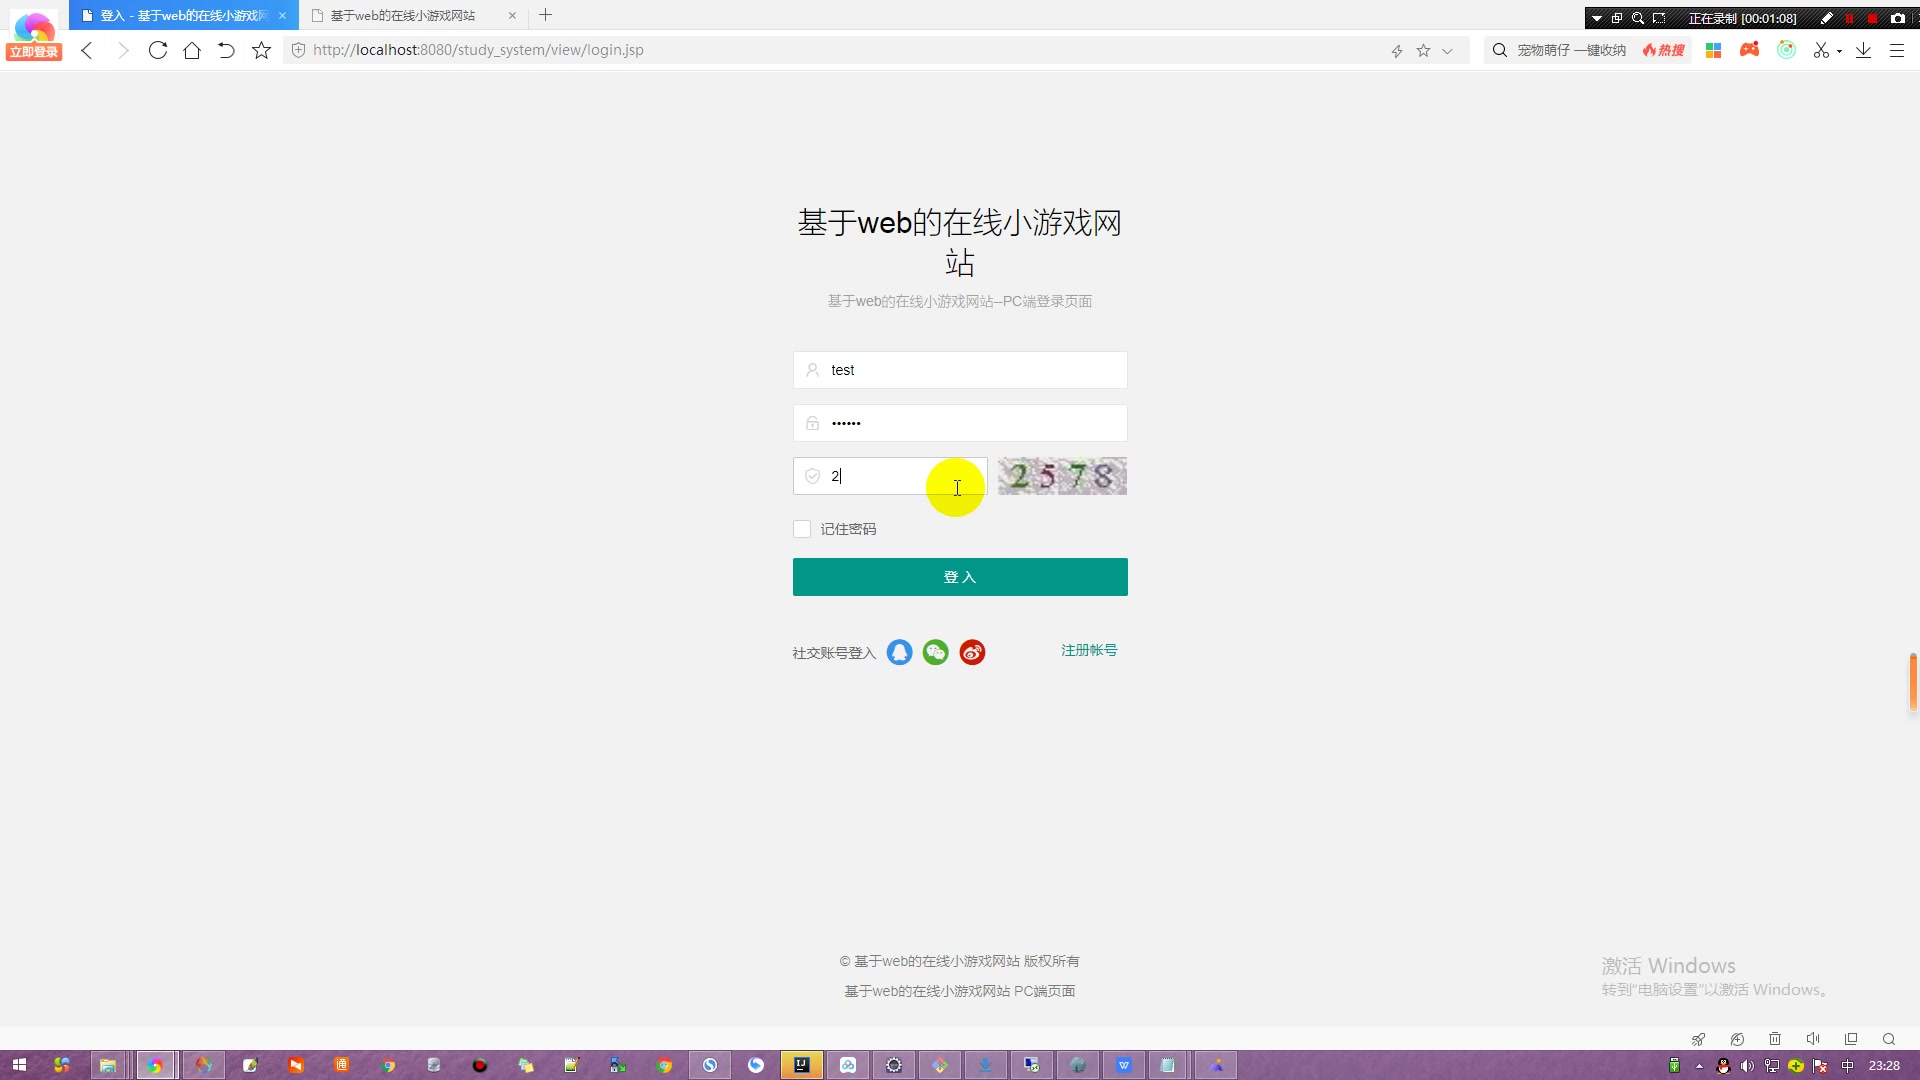Click the recorder zoom magnifier icon
Screen dimensions: 1920x1080
1638,18
